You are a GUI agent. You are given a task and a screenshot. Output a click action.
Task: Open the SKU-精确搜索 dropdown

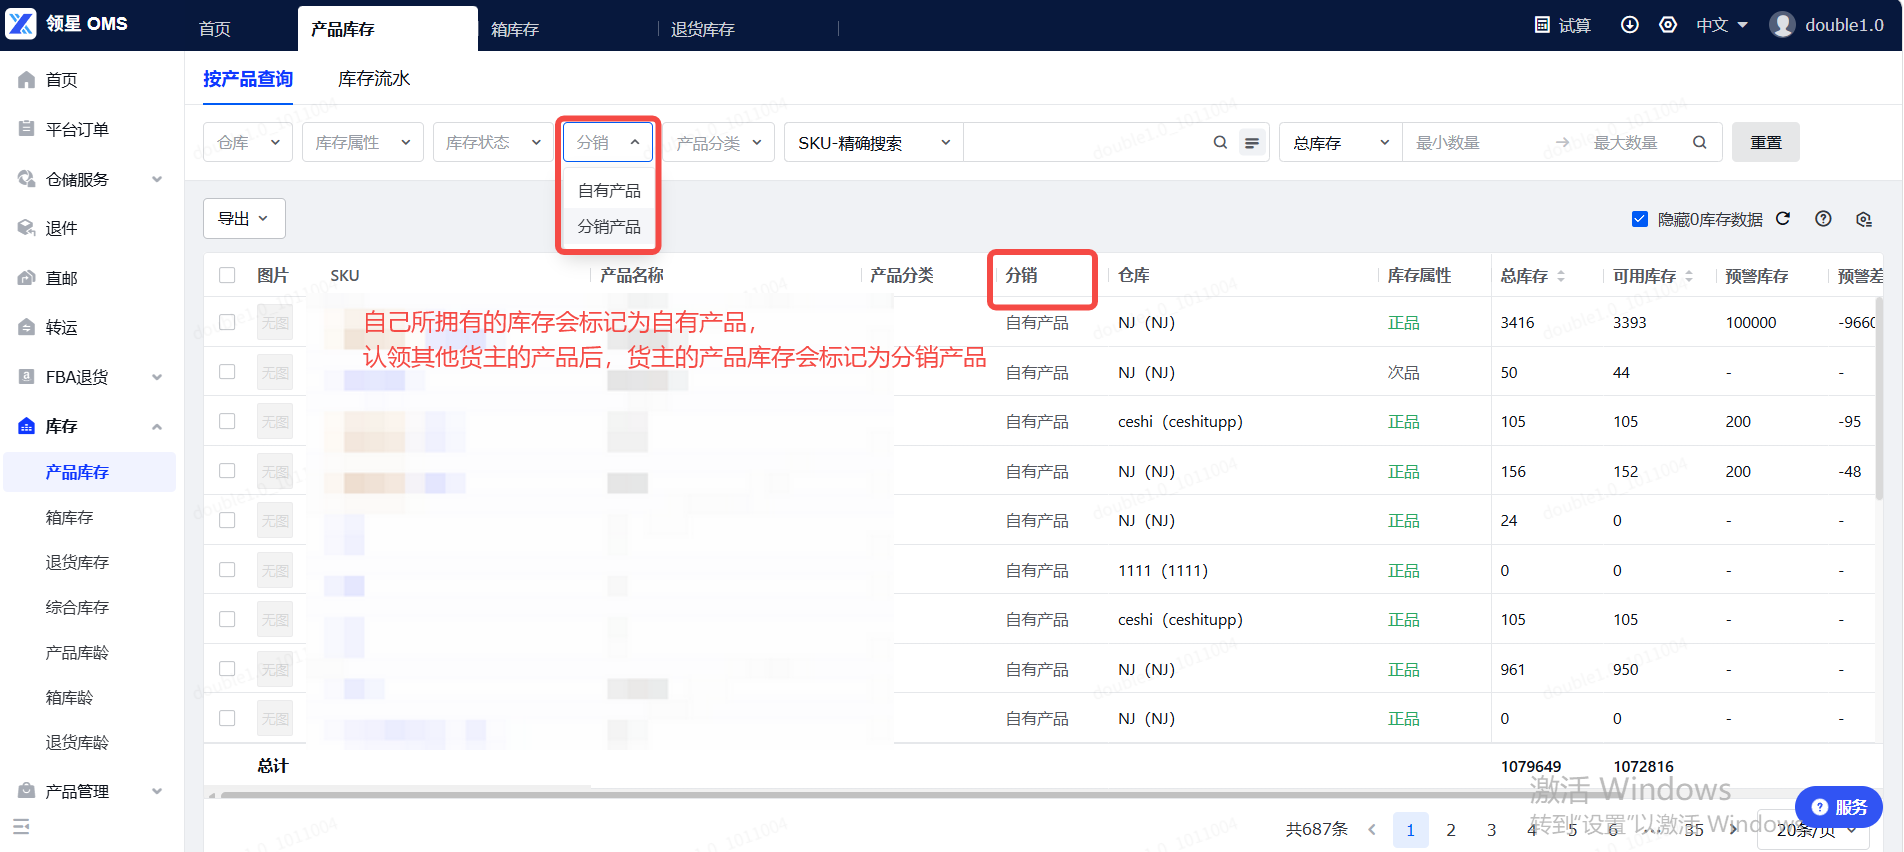click(x=874, y=143)
